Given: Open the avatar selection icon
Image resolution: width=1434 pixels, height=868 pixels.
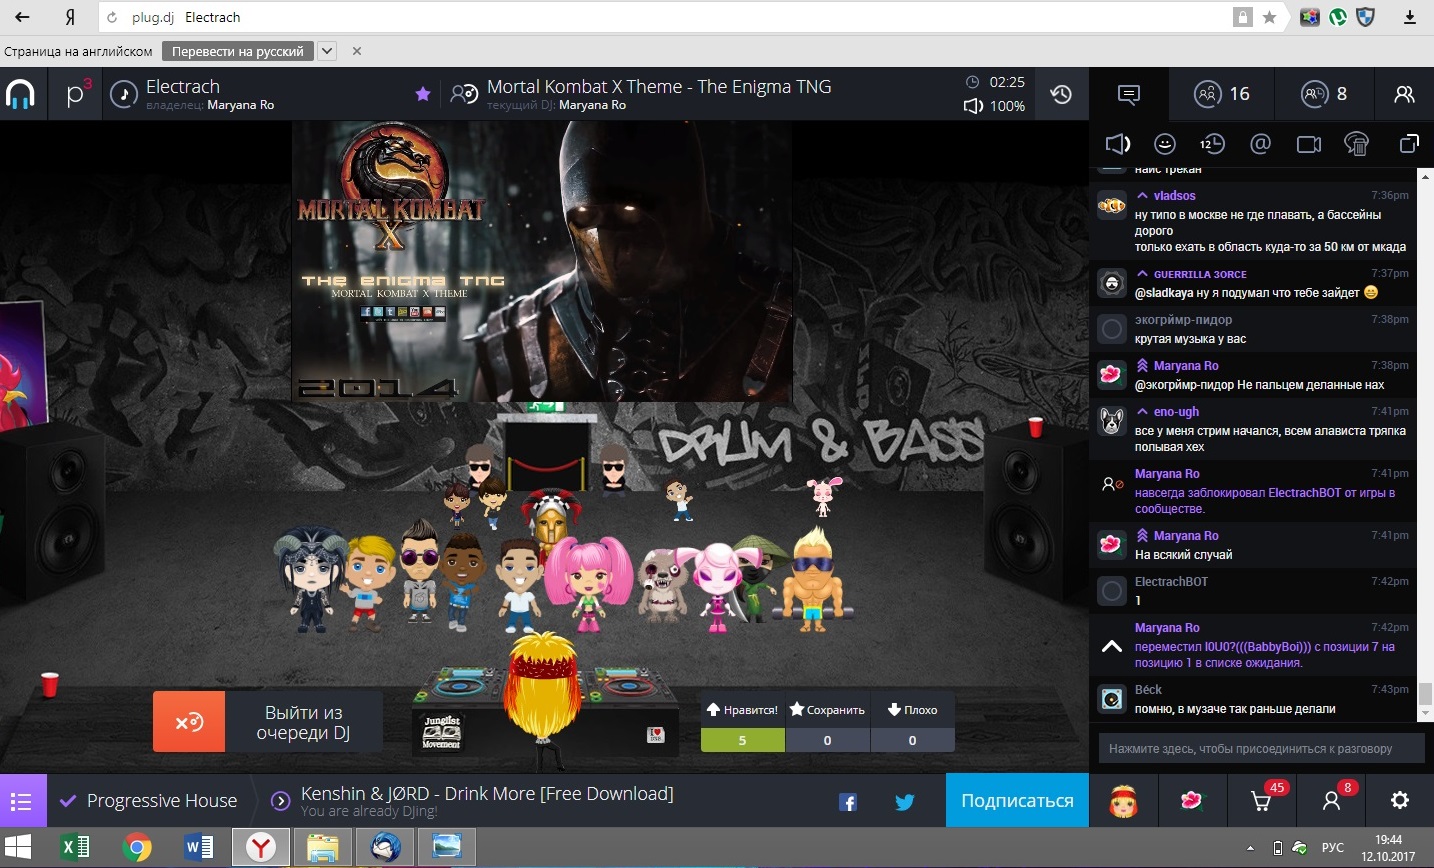Looking at the screenshot, I should coord(1123,801).
